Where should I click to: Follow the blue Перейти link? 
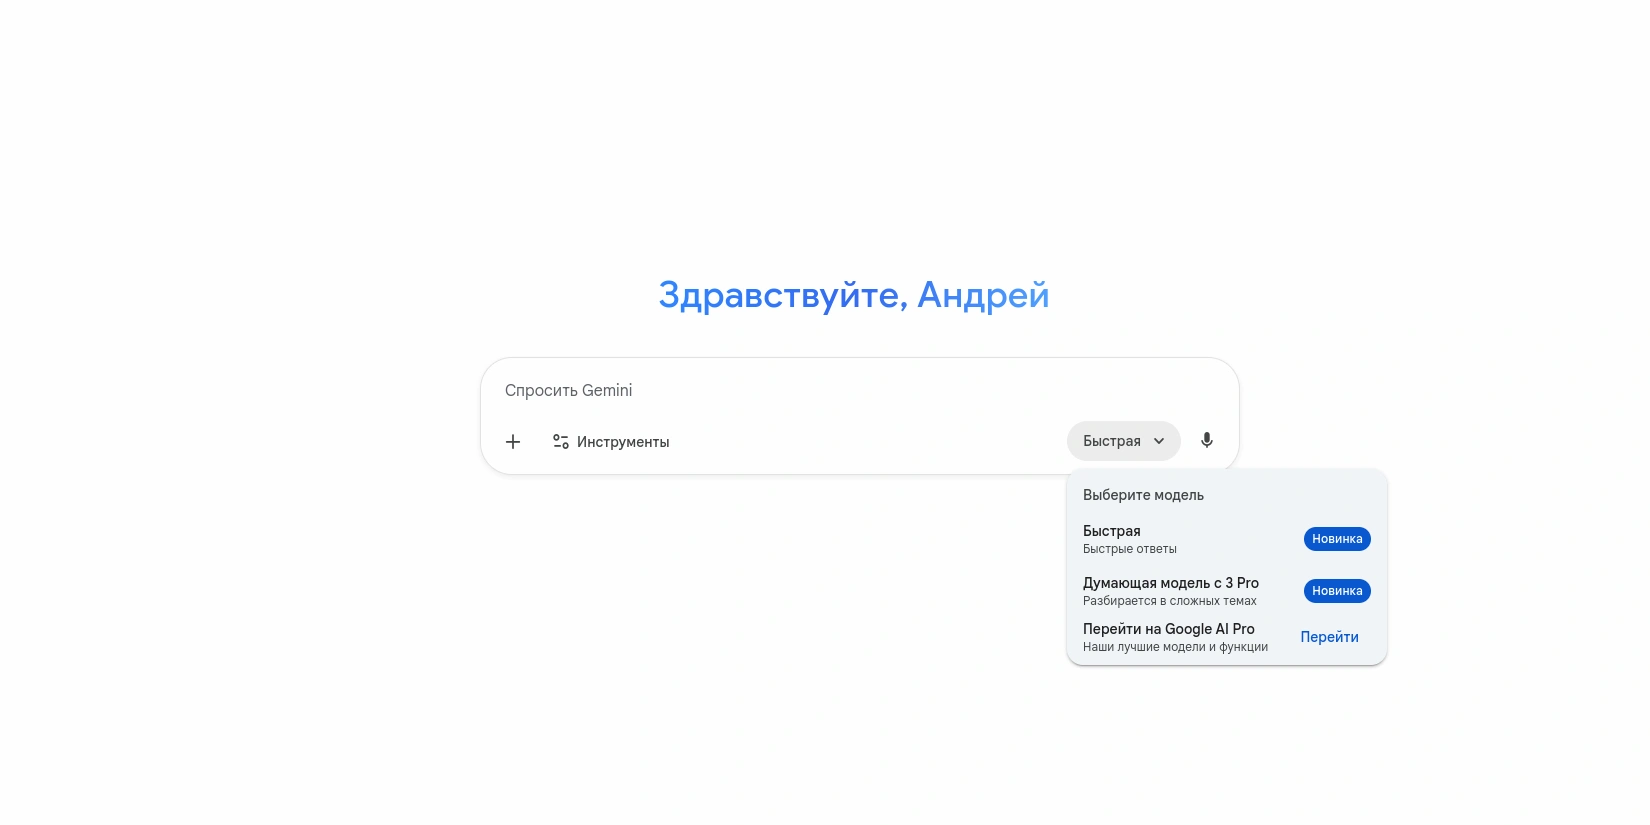tap(1329, 637)
